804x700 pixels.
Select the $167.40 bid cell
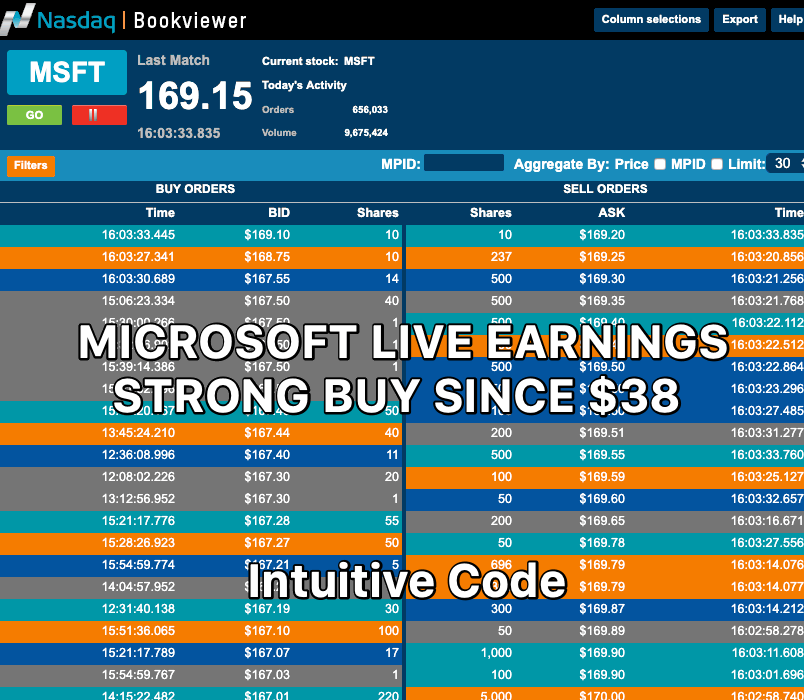point(267,455)
